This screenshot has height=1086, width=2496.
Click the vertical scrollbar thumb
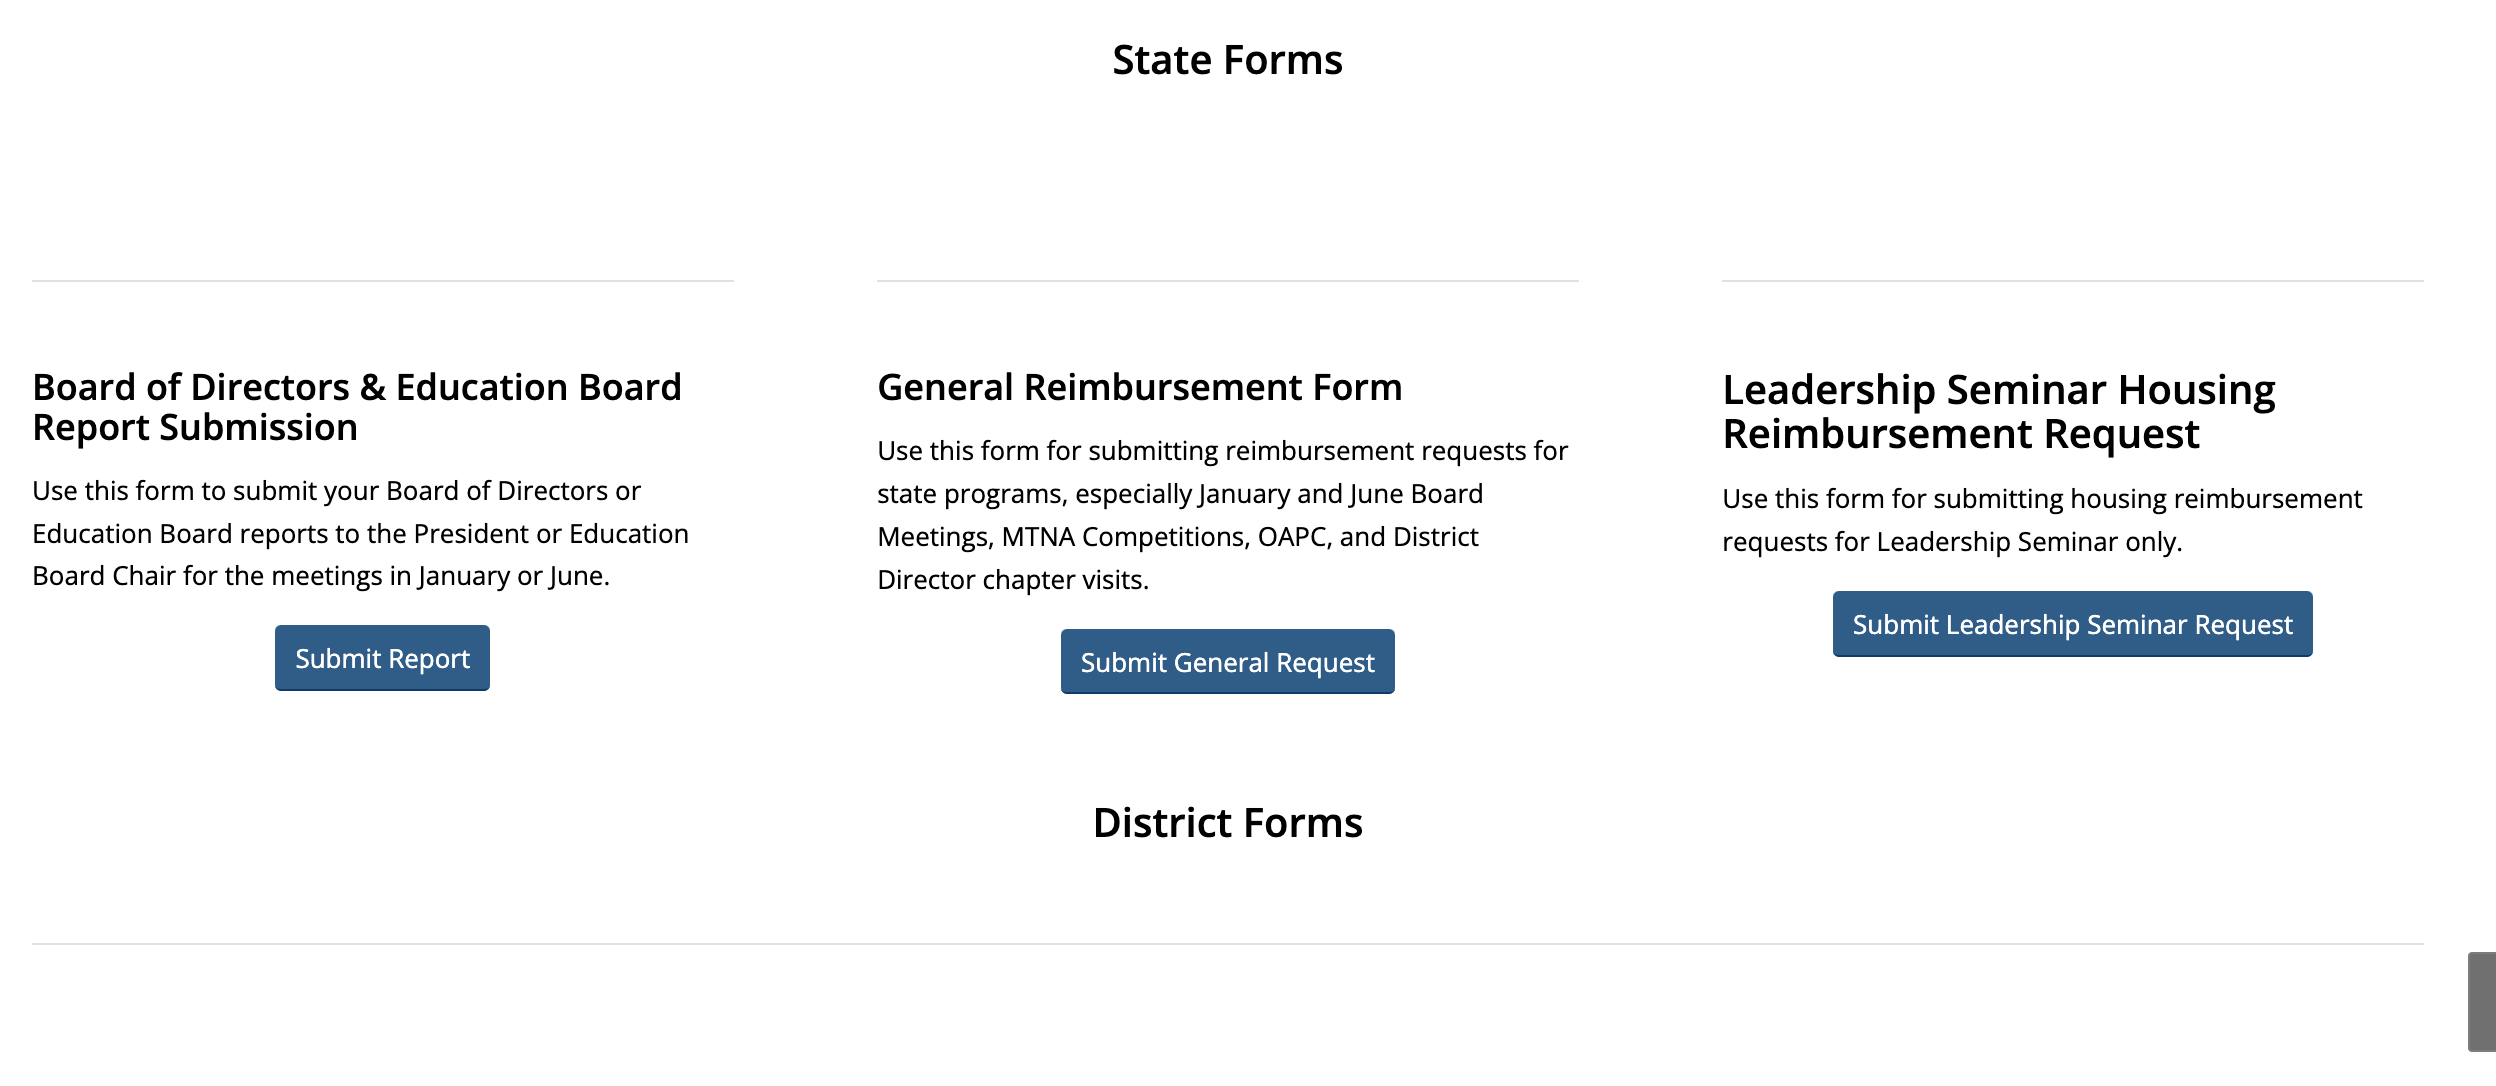(x=2481, y=1001)
